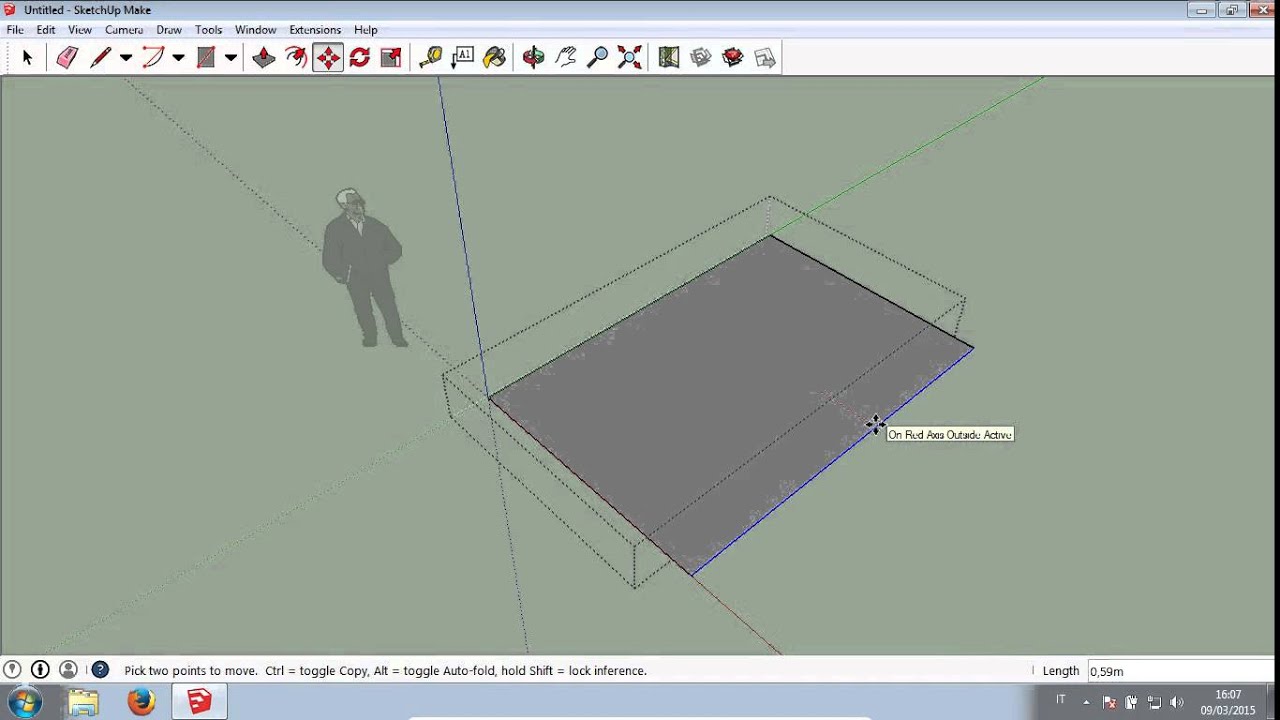Select the Rotate tool
1280x720 pixels.
360,58
